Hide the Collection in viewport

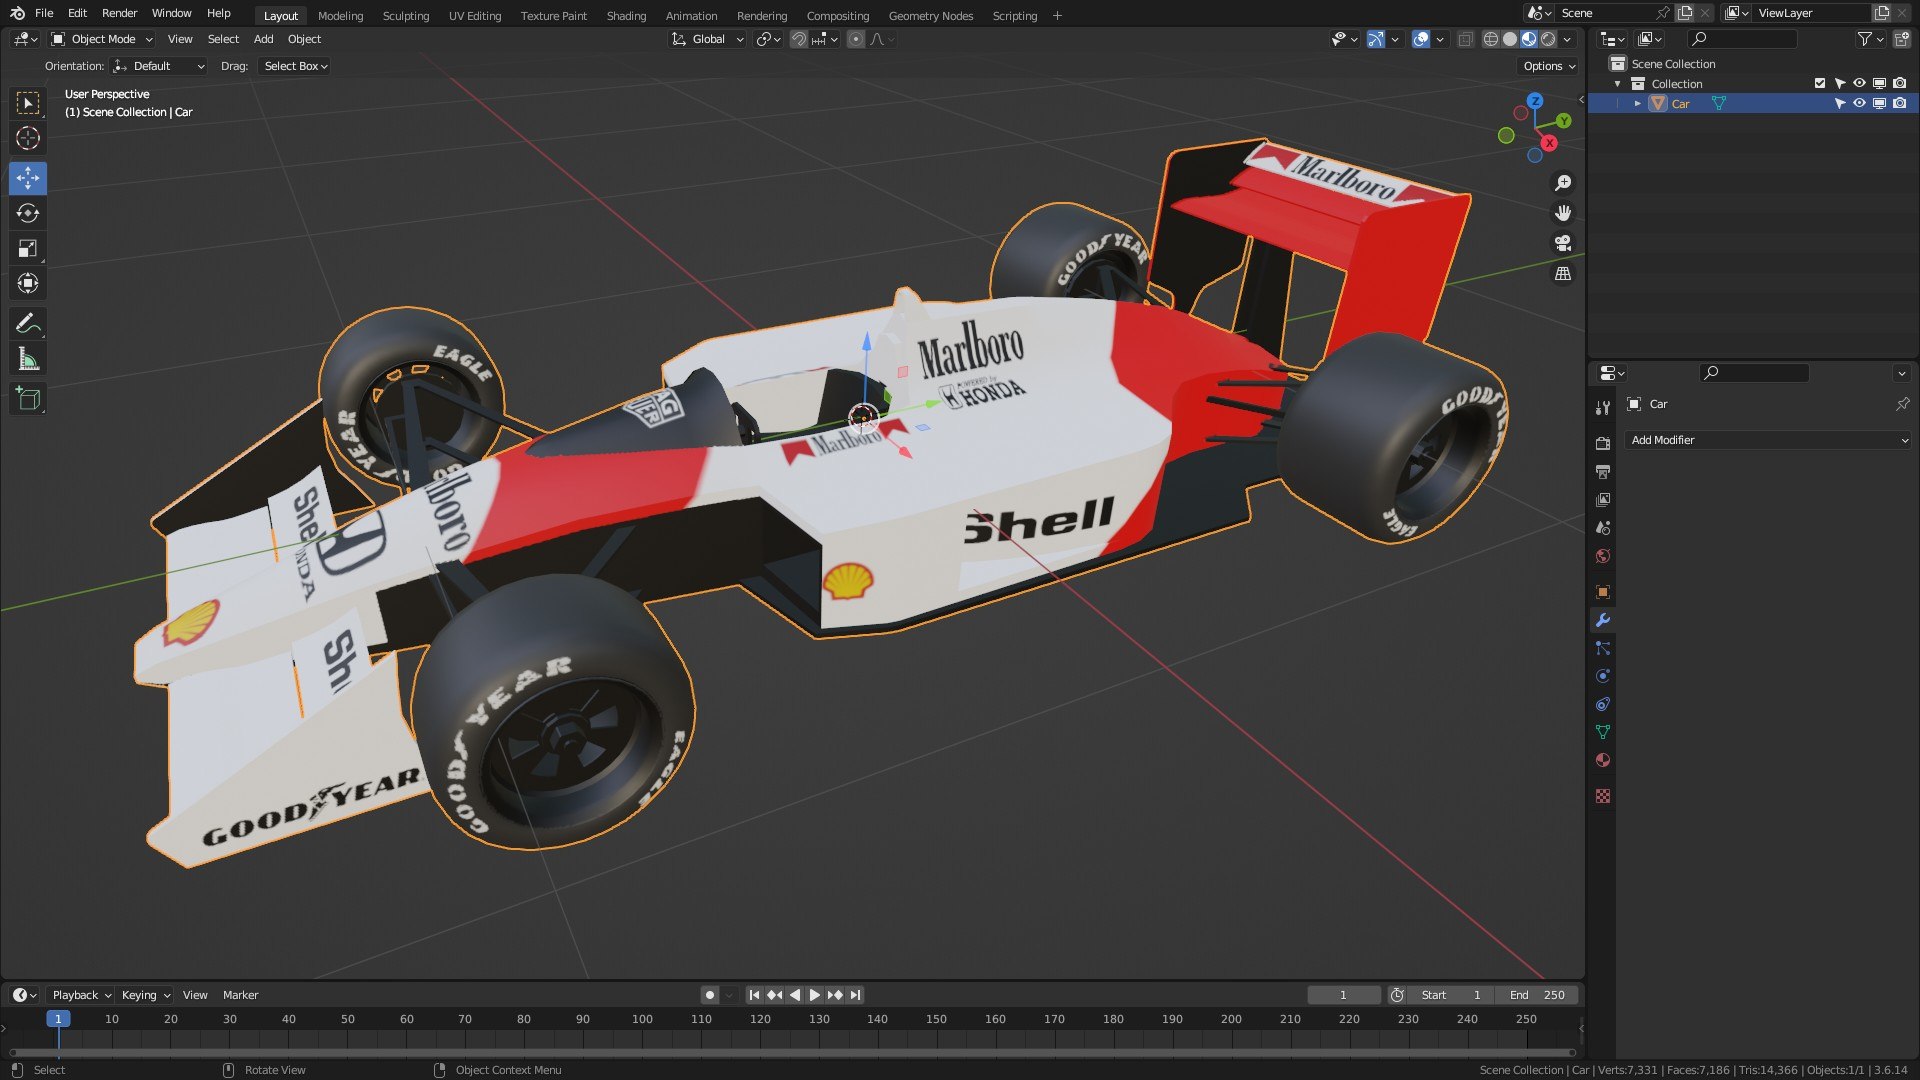tap(1859, 83)
